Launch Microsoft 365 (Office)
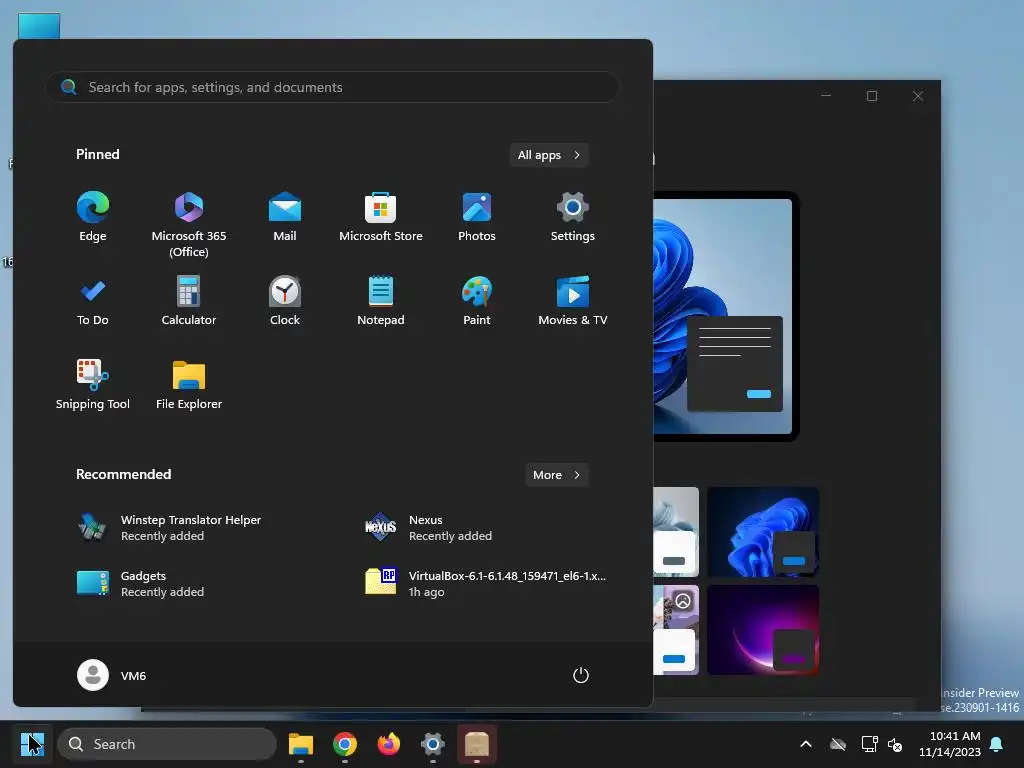 (x=189, y=225)
